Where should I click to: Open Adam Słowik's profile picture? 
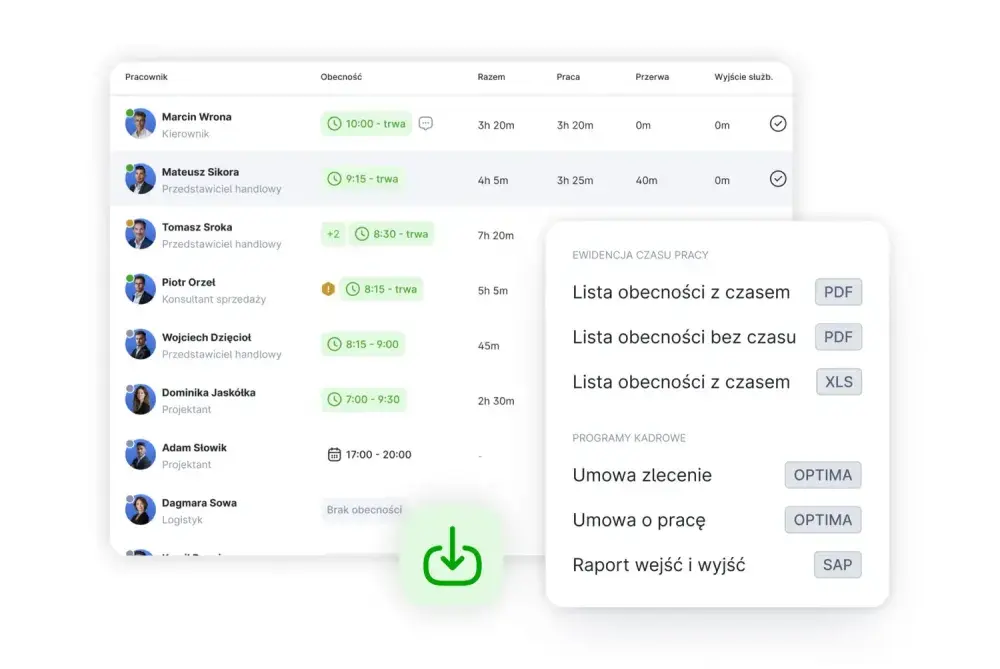(140, 454)
